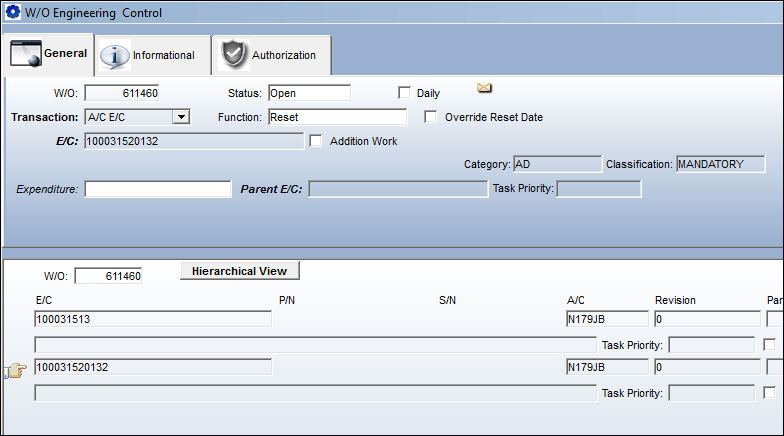Click the Revision column header
This screenshot has height=436, width=784.
(x=675, y=300)
